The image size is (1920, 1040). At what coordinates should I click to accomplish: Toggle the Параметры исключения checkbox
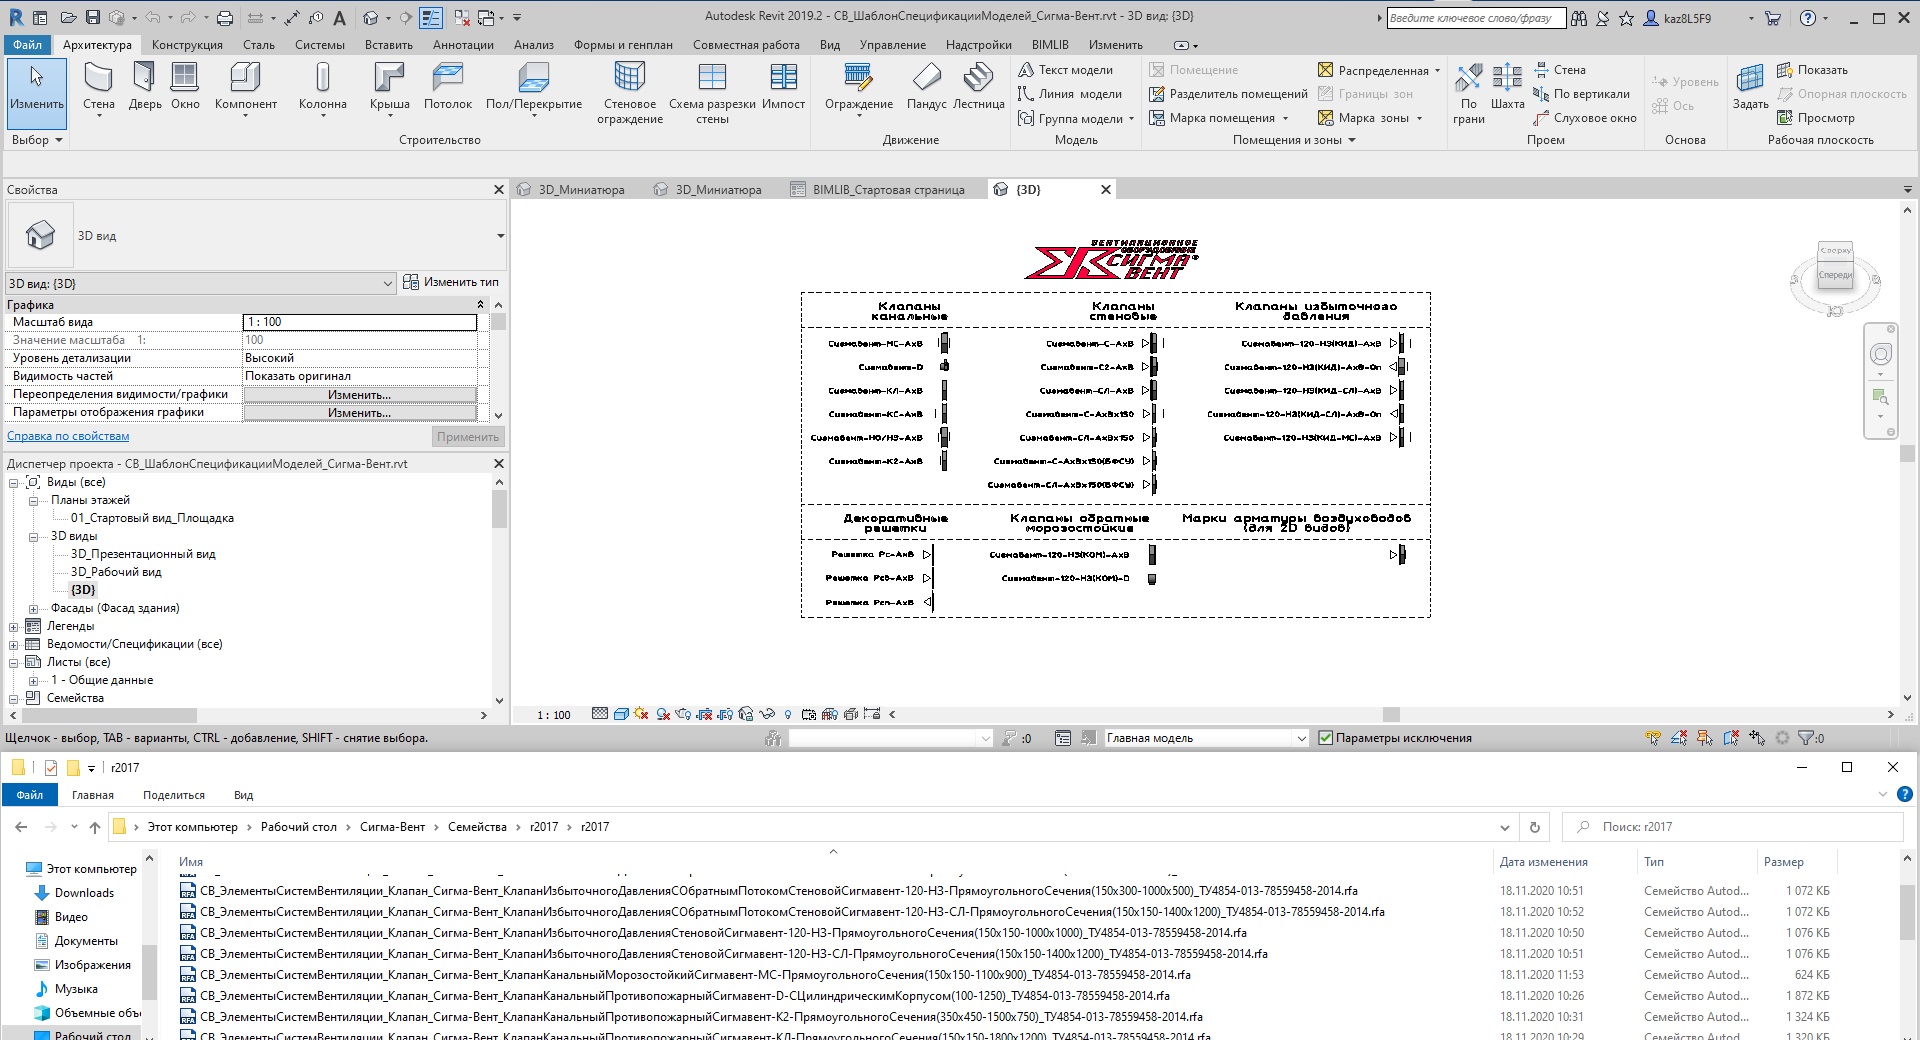click(1326, 738)
